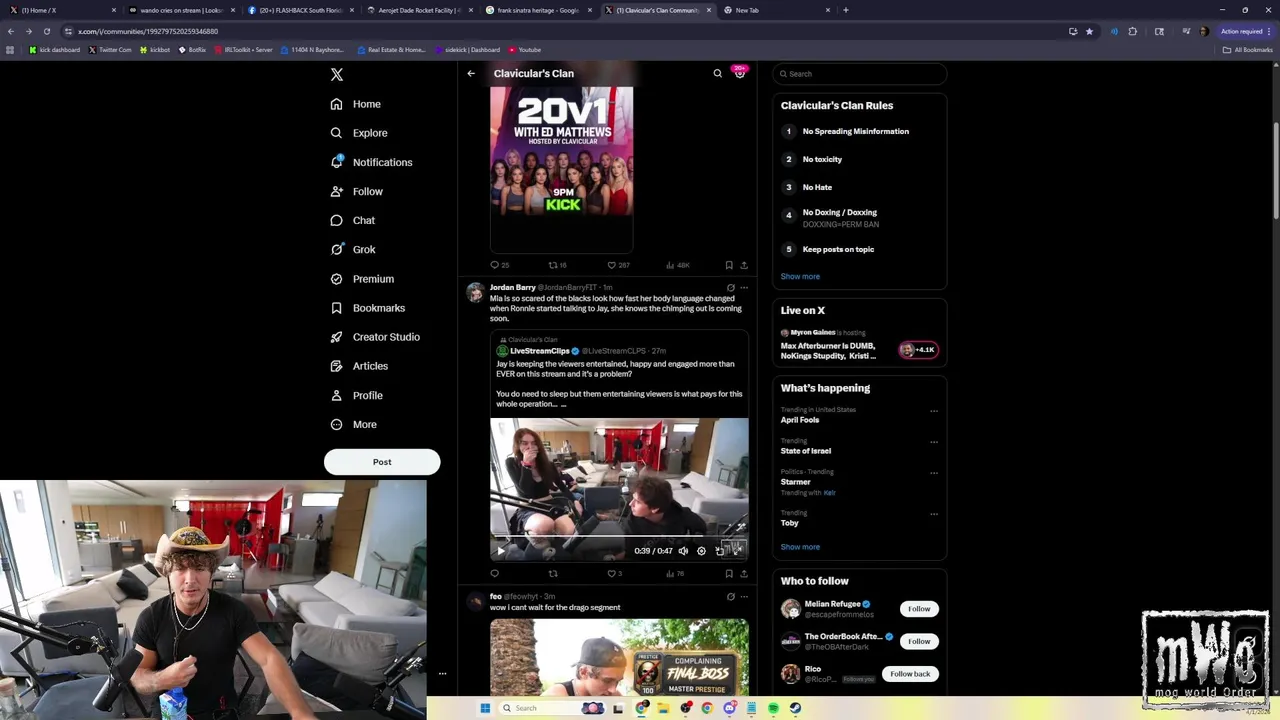
Task: Like Jordan Barry's post with 3 likes
Action: tap(614, 574)
